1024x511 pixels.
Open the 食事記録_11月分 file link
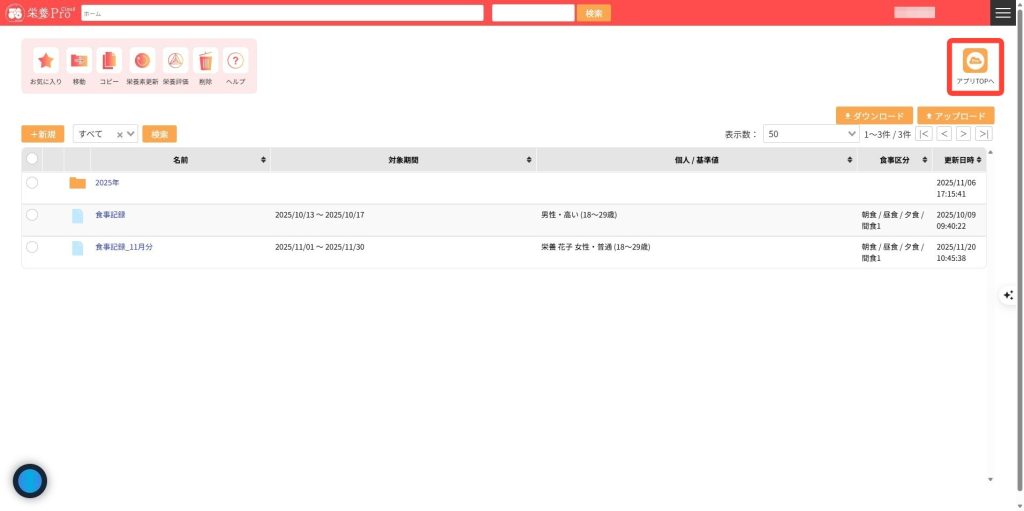click(124, 247)
